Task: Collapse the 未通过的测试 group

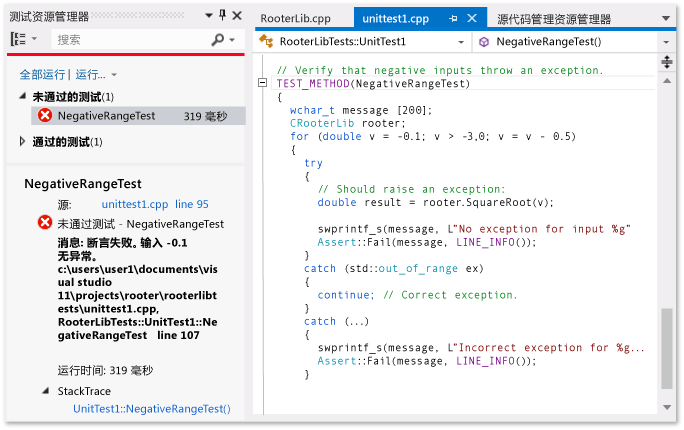Action: 24,96
